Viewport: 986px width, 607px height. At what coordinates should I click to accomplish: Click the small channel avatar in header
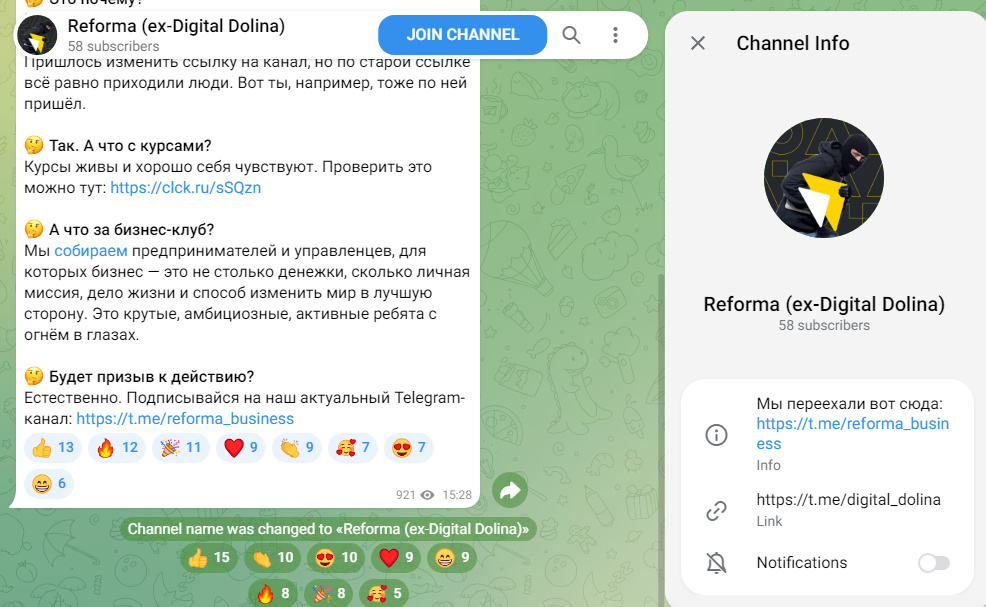coord(37,35)
